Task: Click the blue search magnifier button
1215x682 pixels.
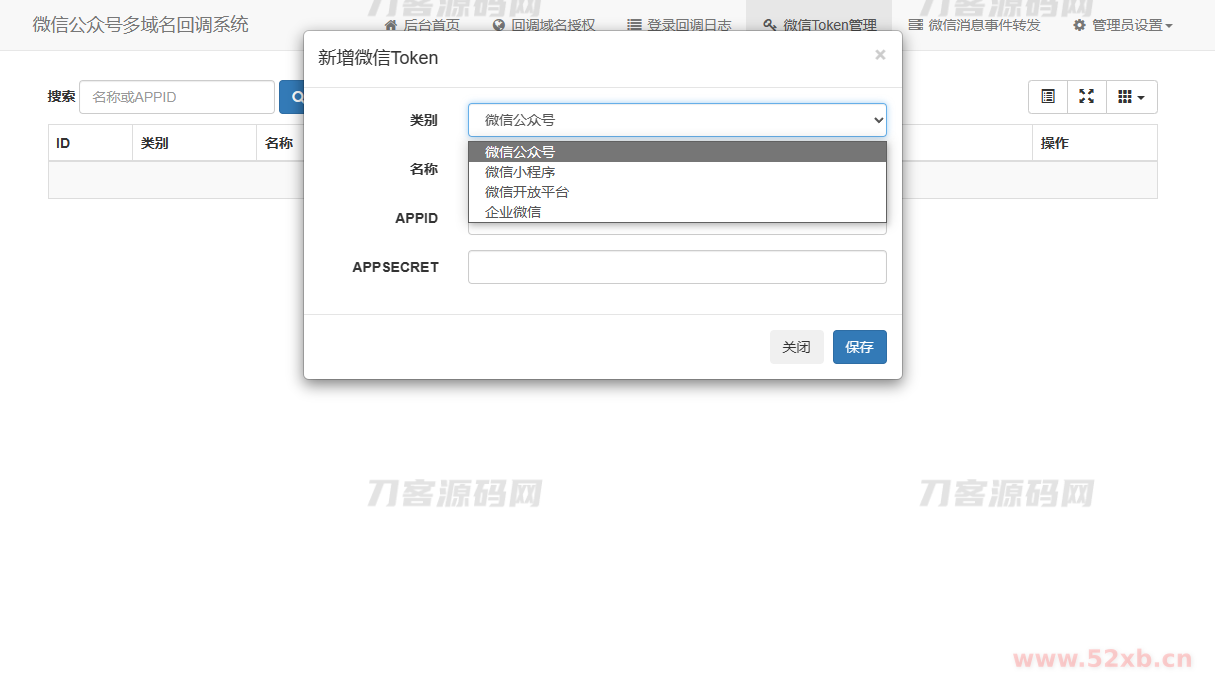Action: 293,97
